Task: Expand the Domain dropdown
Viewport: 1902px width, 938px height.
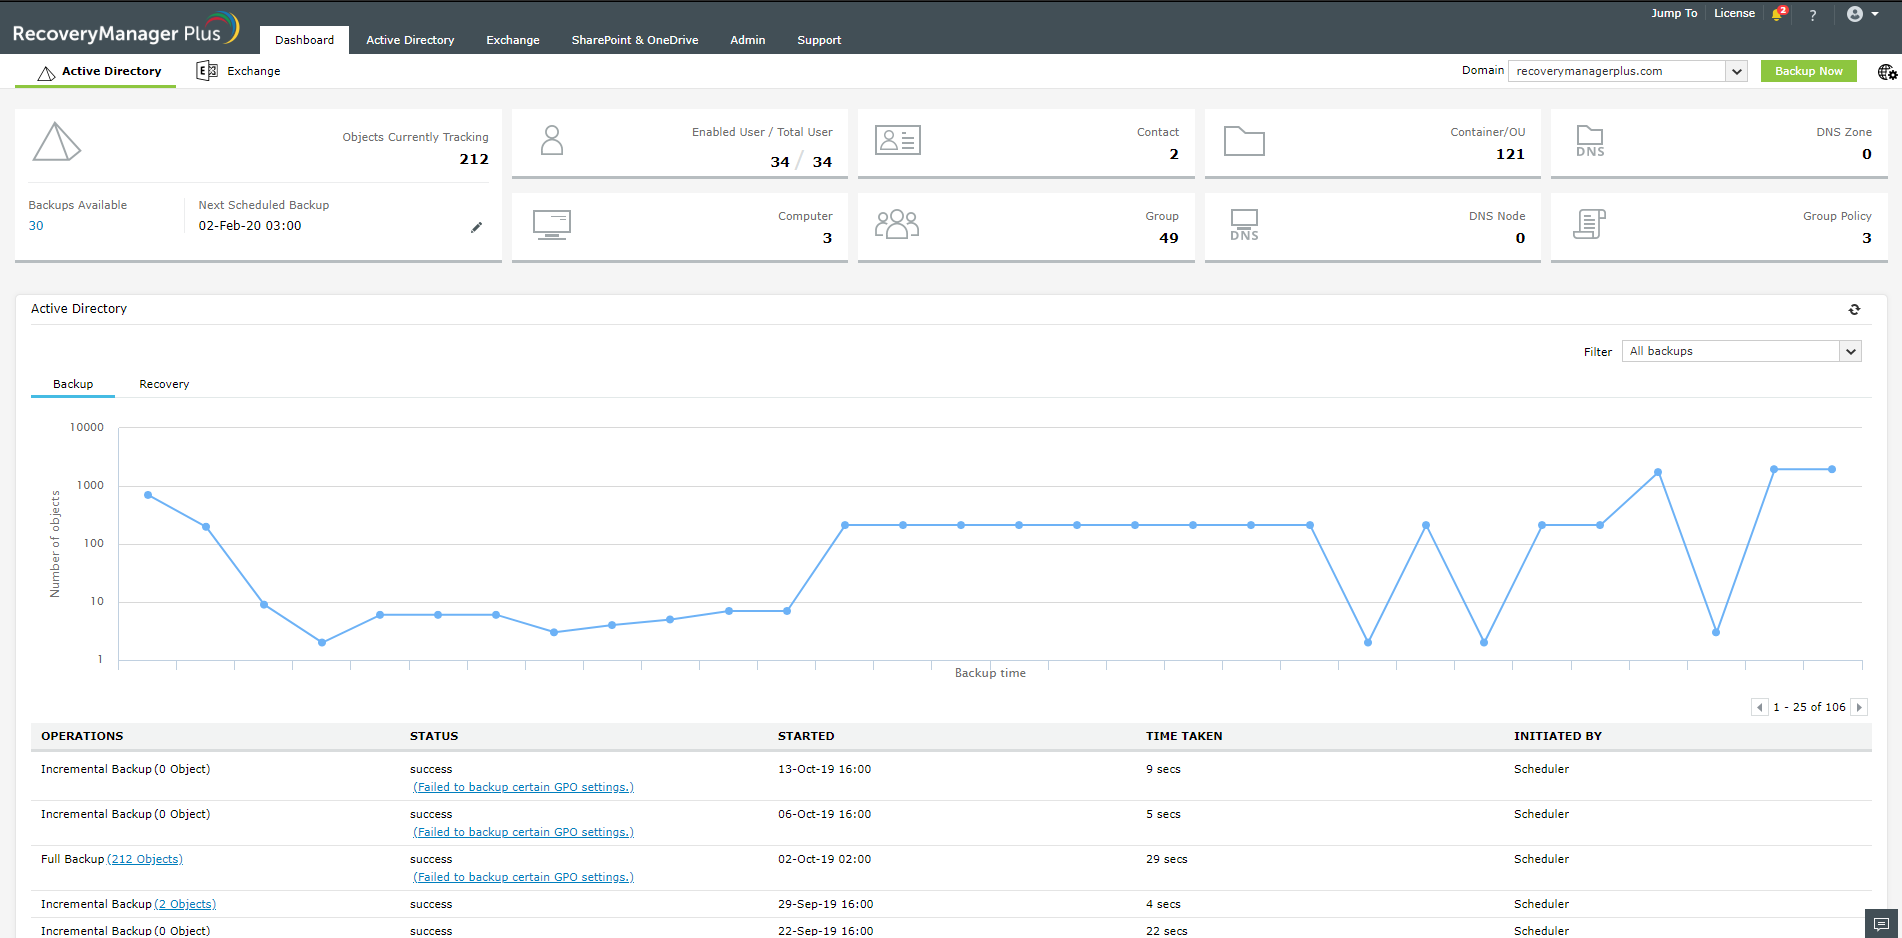Action: tap(1737, 71)
